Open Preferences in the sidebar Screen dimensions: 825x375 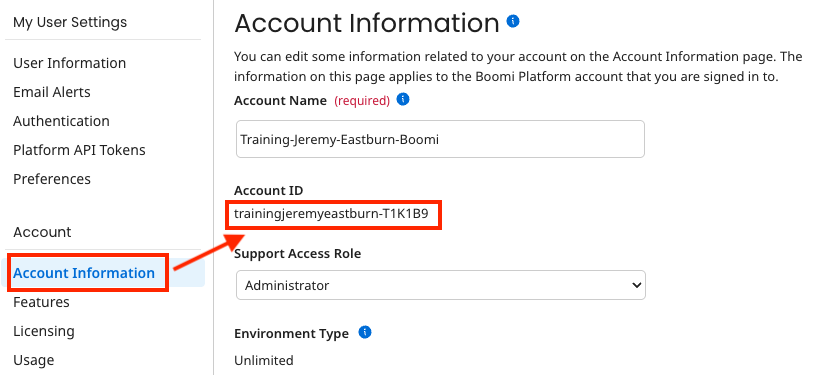[x=52, y=179]
